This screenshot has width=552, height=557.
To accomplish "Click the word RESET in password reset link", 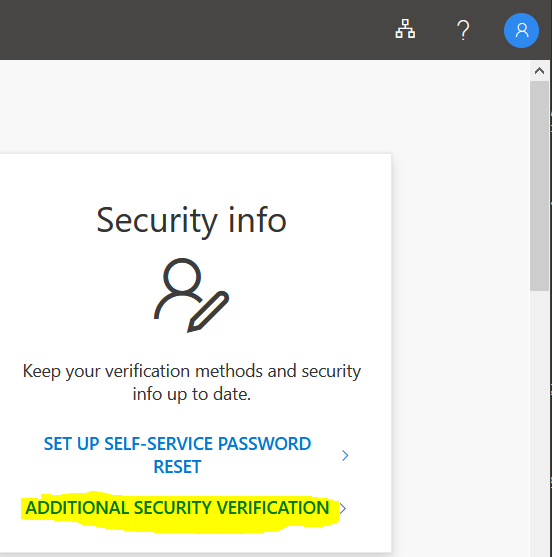I will pos(177,467).
